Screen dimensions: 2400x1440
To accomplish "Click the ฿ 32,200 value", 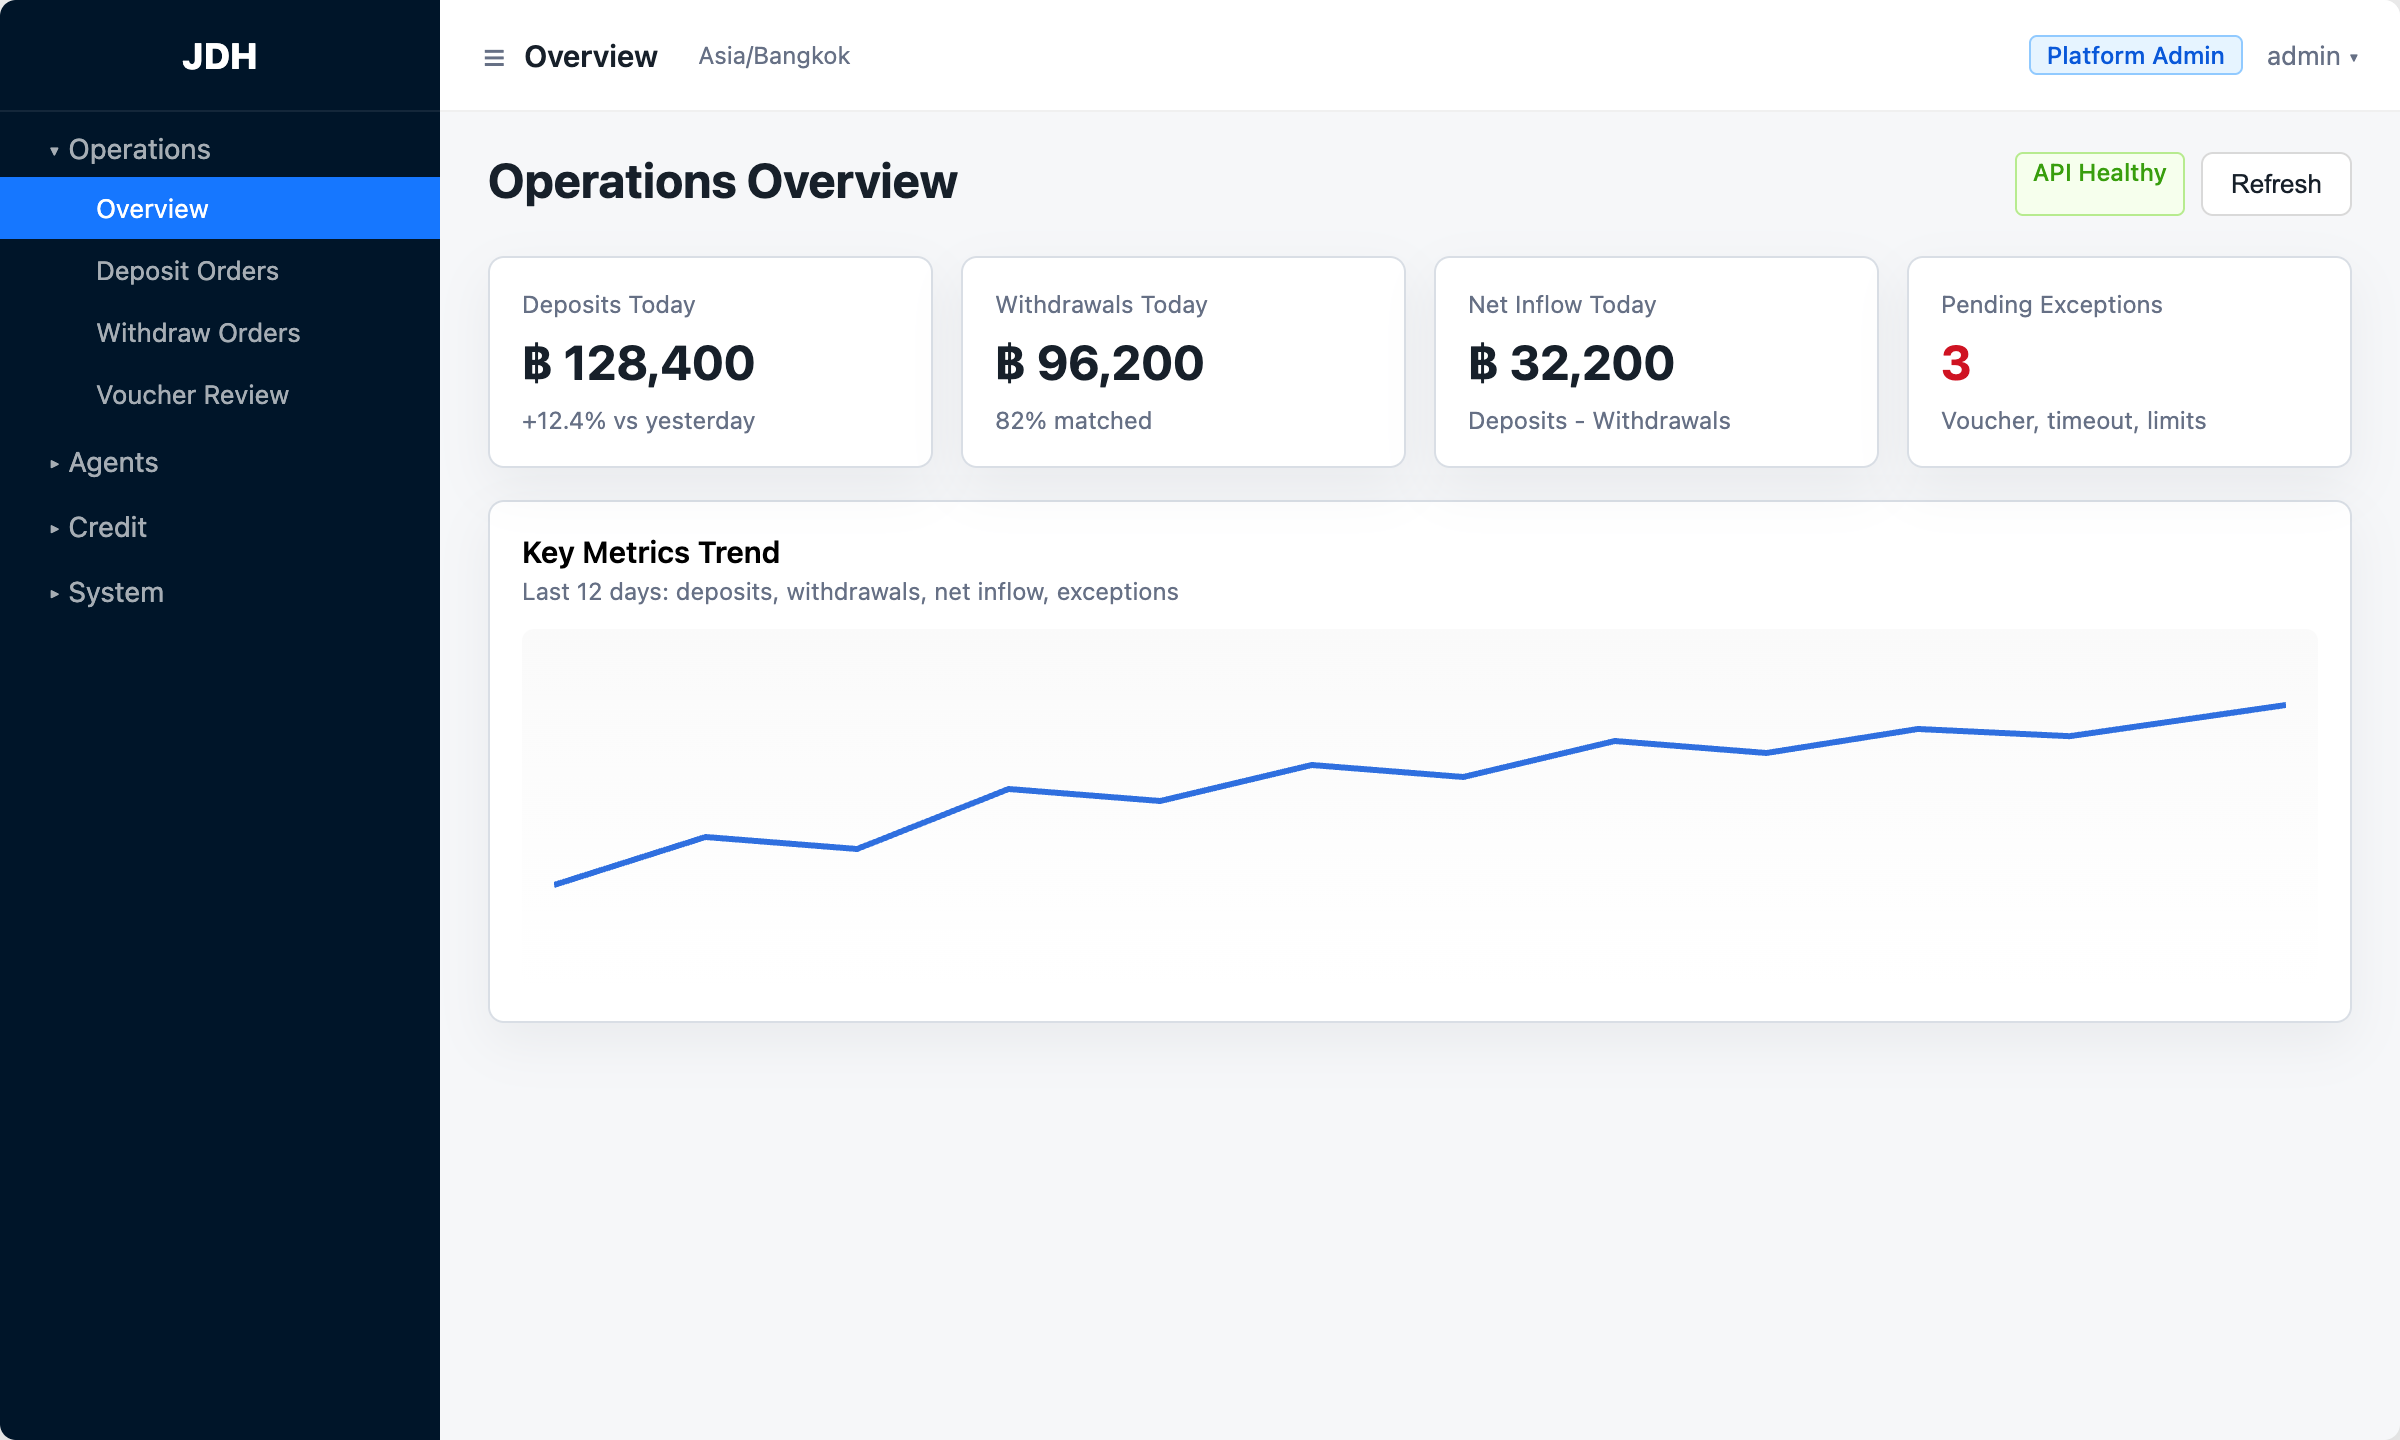I will 1571,363.
